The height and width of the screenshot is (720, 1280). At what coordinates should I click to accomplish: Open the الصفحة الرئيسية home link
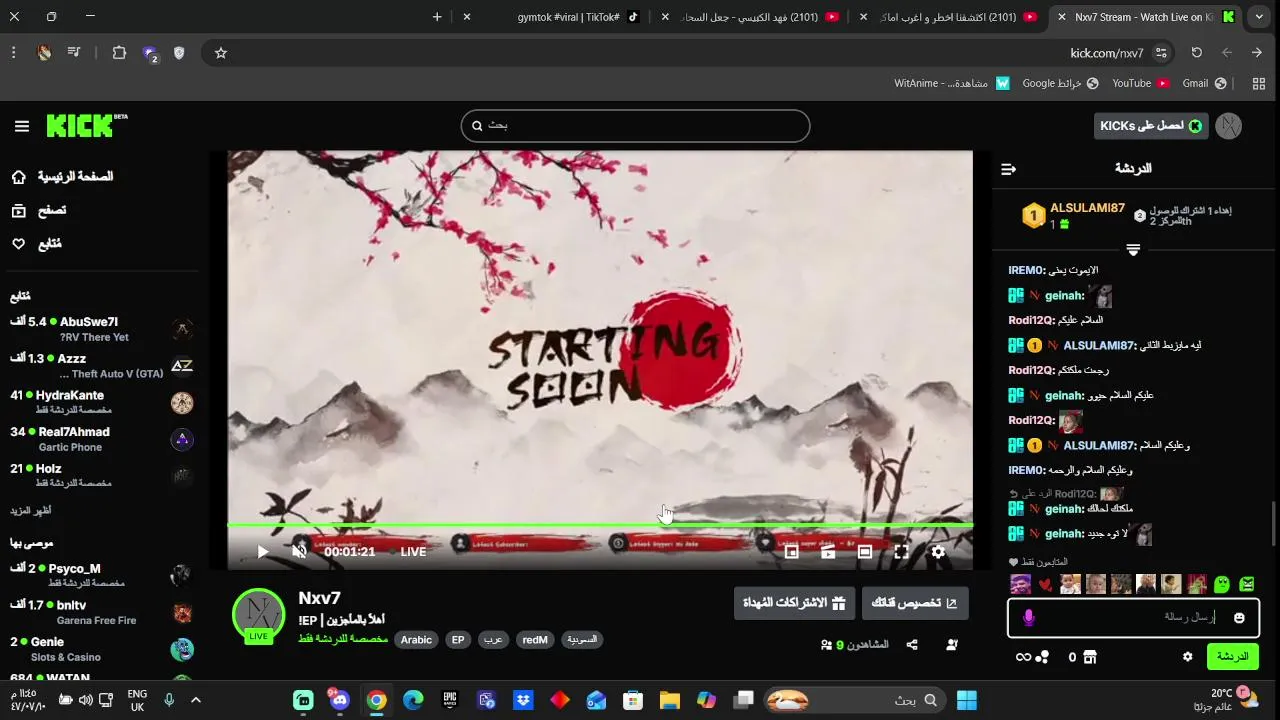coord(62,177)
